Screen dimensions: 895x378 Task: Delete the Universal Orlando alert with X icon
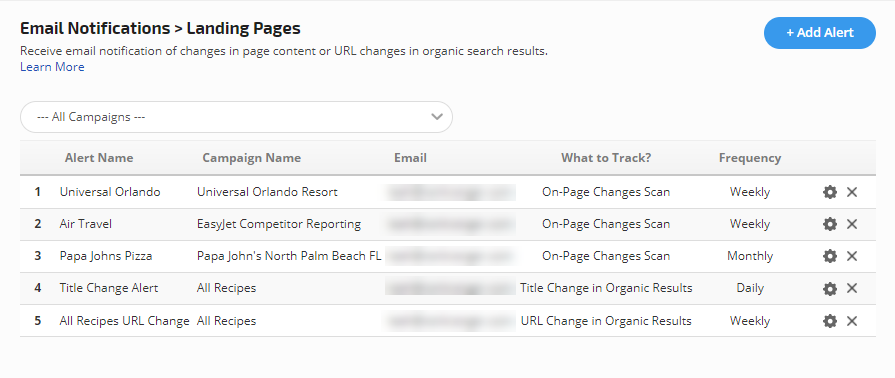pos(852,192)
